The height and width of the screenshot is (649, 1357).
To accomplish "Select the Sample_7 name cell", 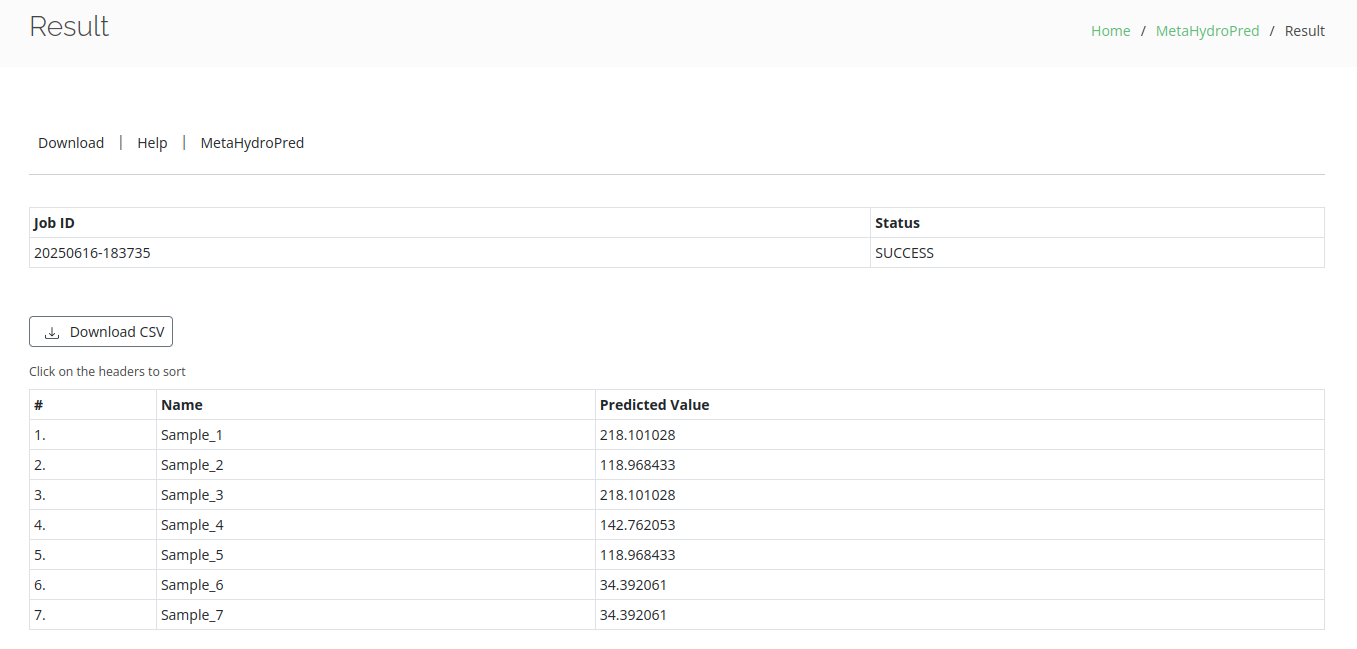I will (192, 615).
